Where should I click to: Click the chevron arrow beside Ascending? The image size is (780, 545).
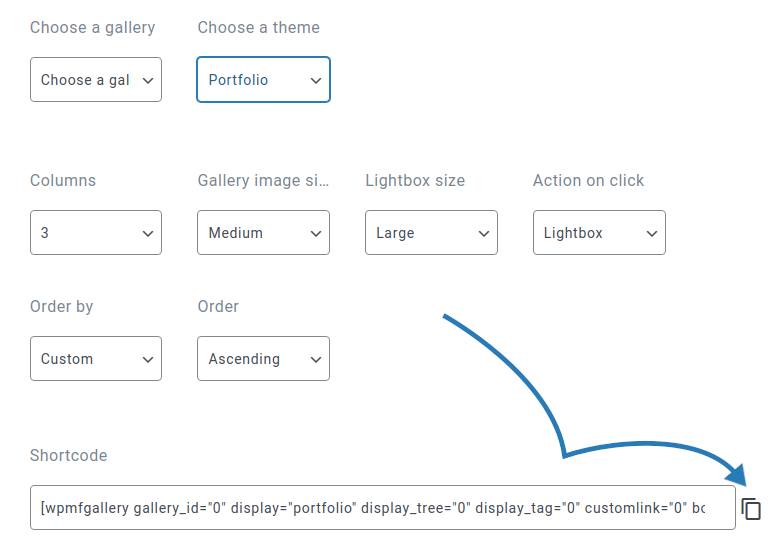click(x=316, y=359)
